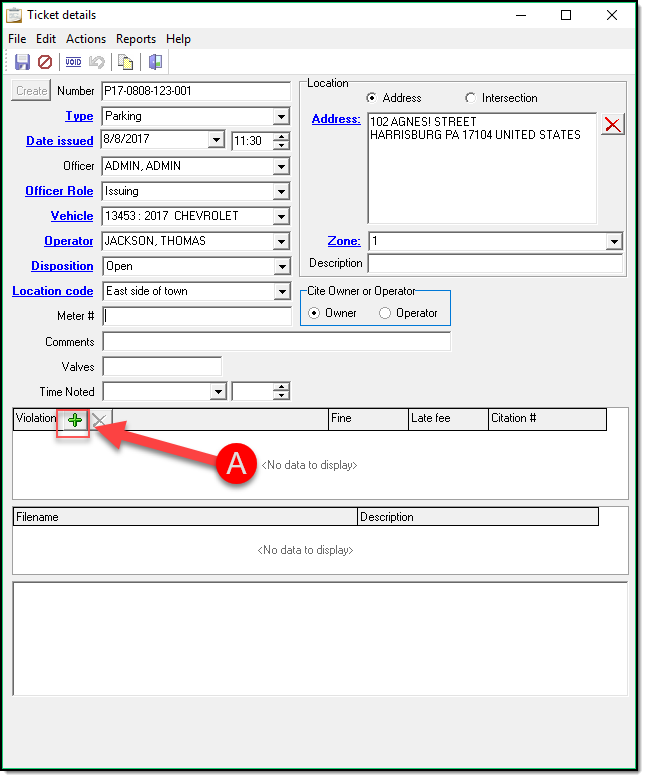The height and width of the screenshot is (779, 646).
Task: Select the Intersection radio button
Action: click(x=471, y=98)
